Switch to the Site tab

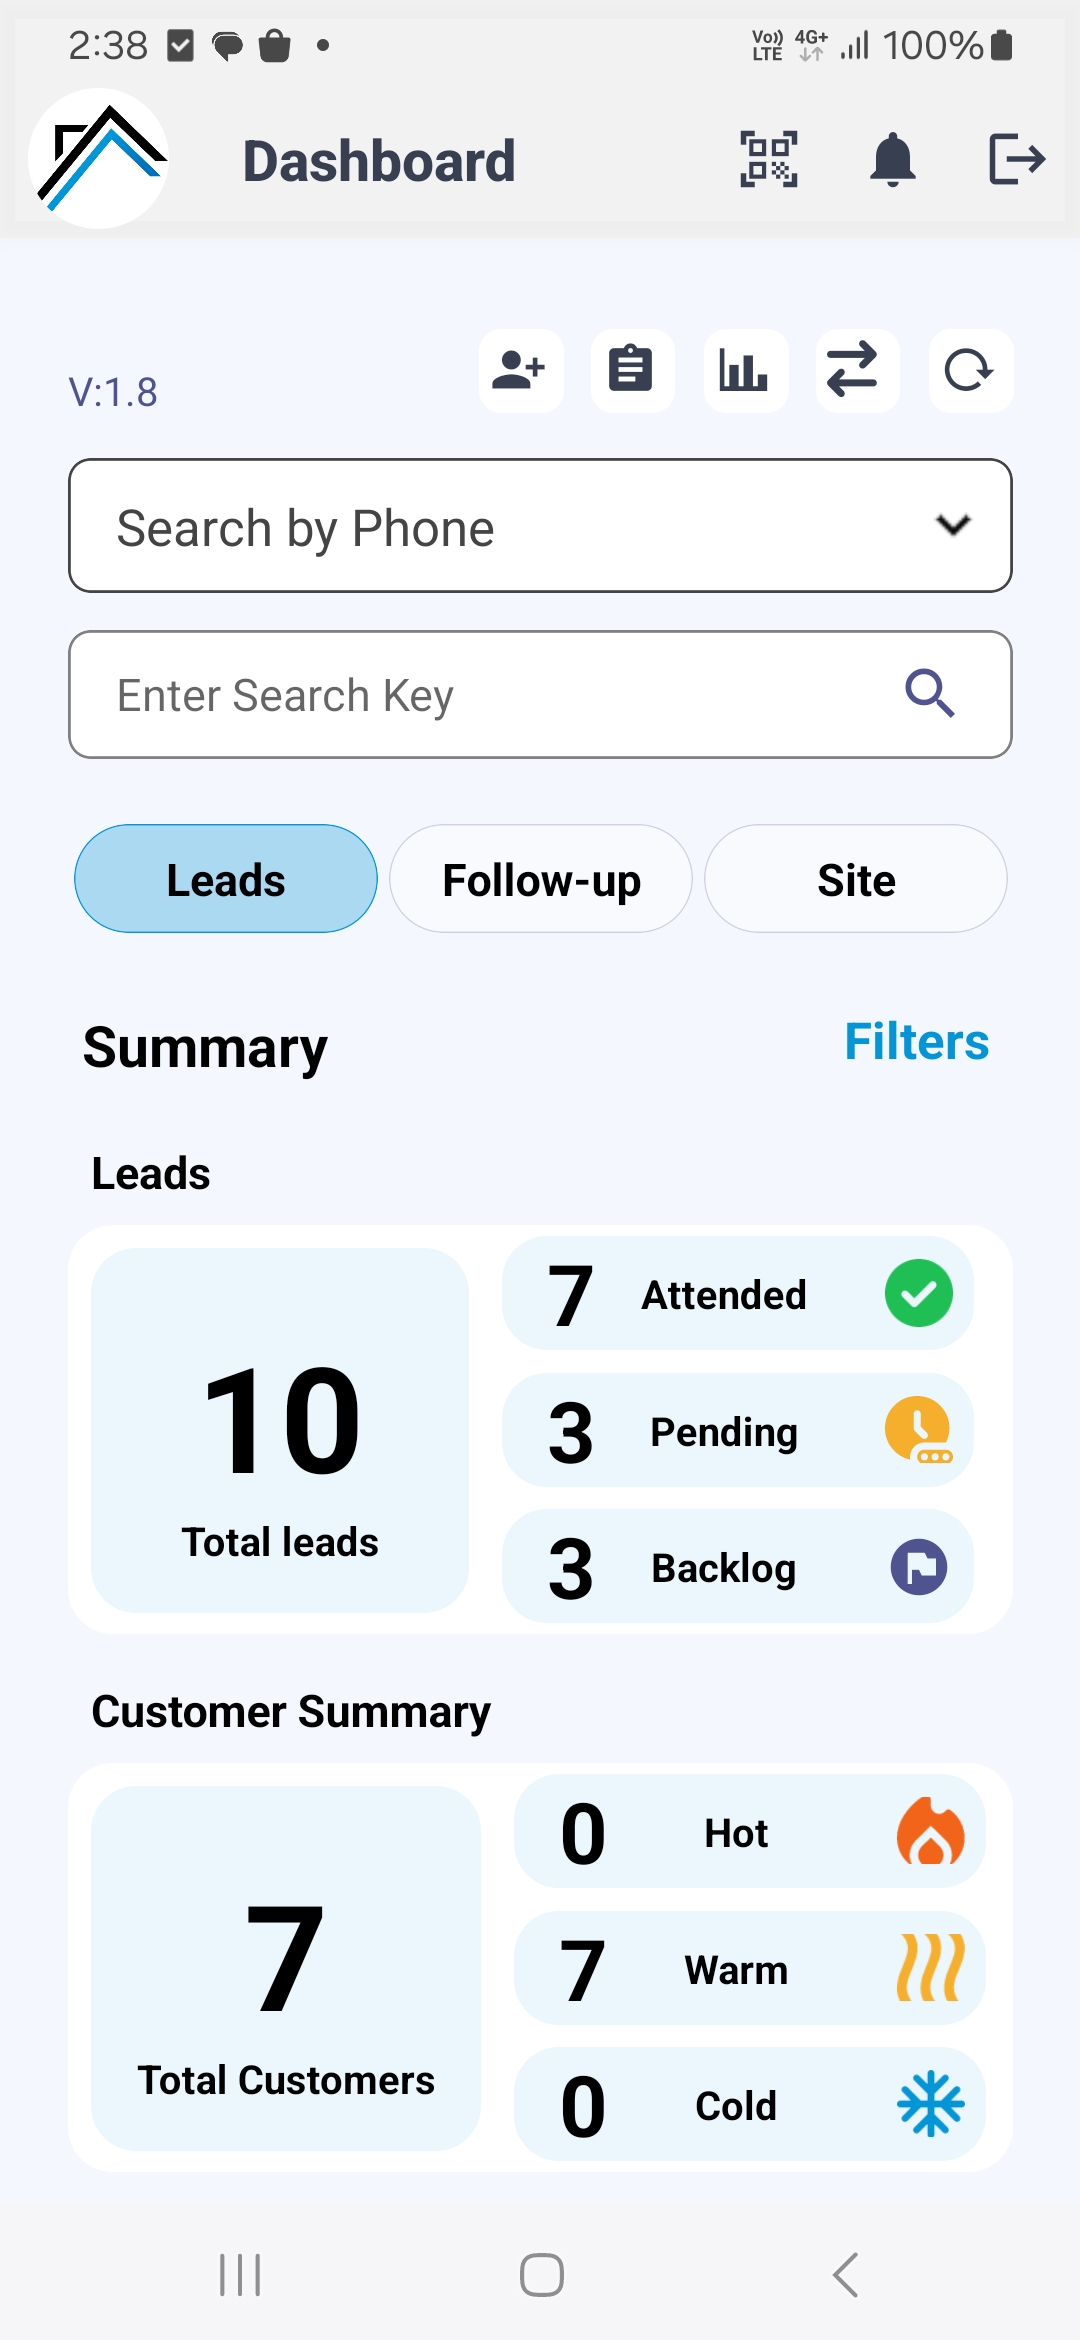pos(856,879)
